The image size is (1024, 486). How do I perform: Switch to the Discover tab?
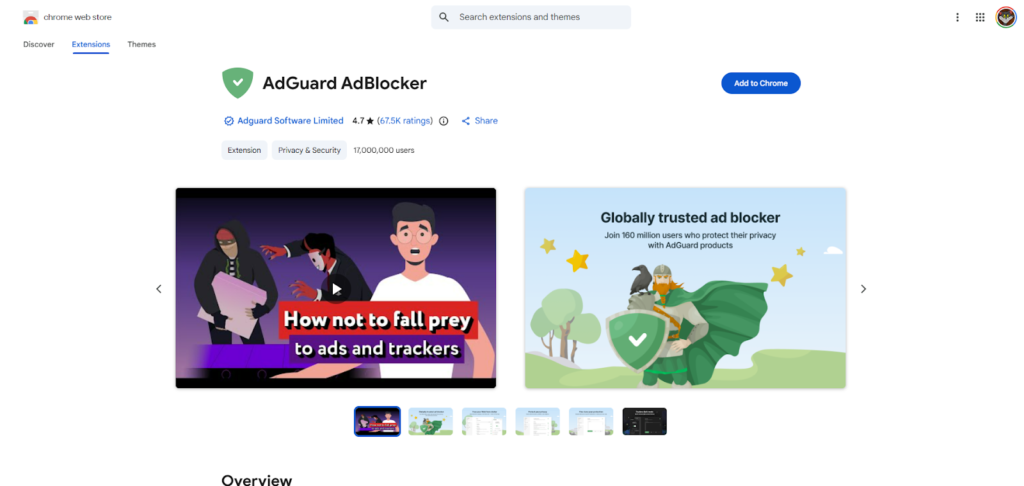coord(39,44)
